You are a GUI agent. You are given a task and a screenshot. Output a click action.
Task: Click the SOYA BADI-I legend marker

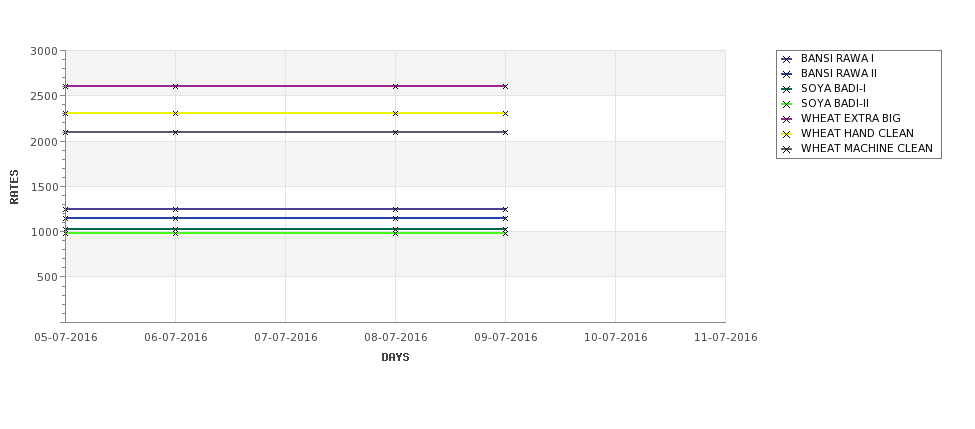click(x=787, y=89)
